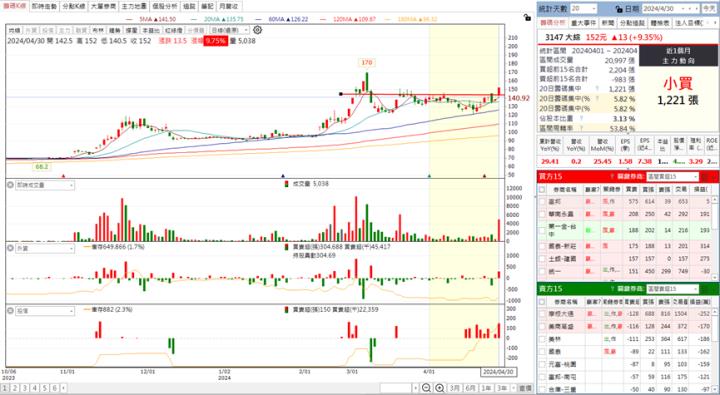Screen dimensions: 720x395
Task: Click the first icon right of 買方15 dropdown
Action: 705,177
